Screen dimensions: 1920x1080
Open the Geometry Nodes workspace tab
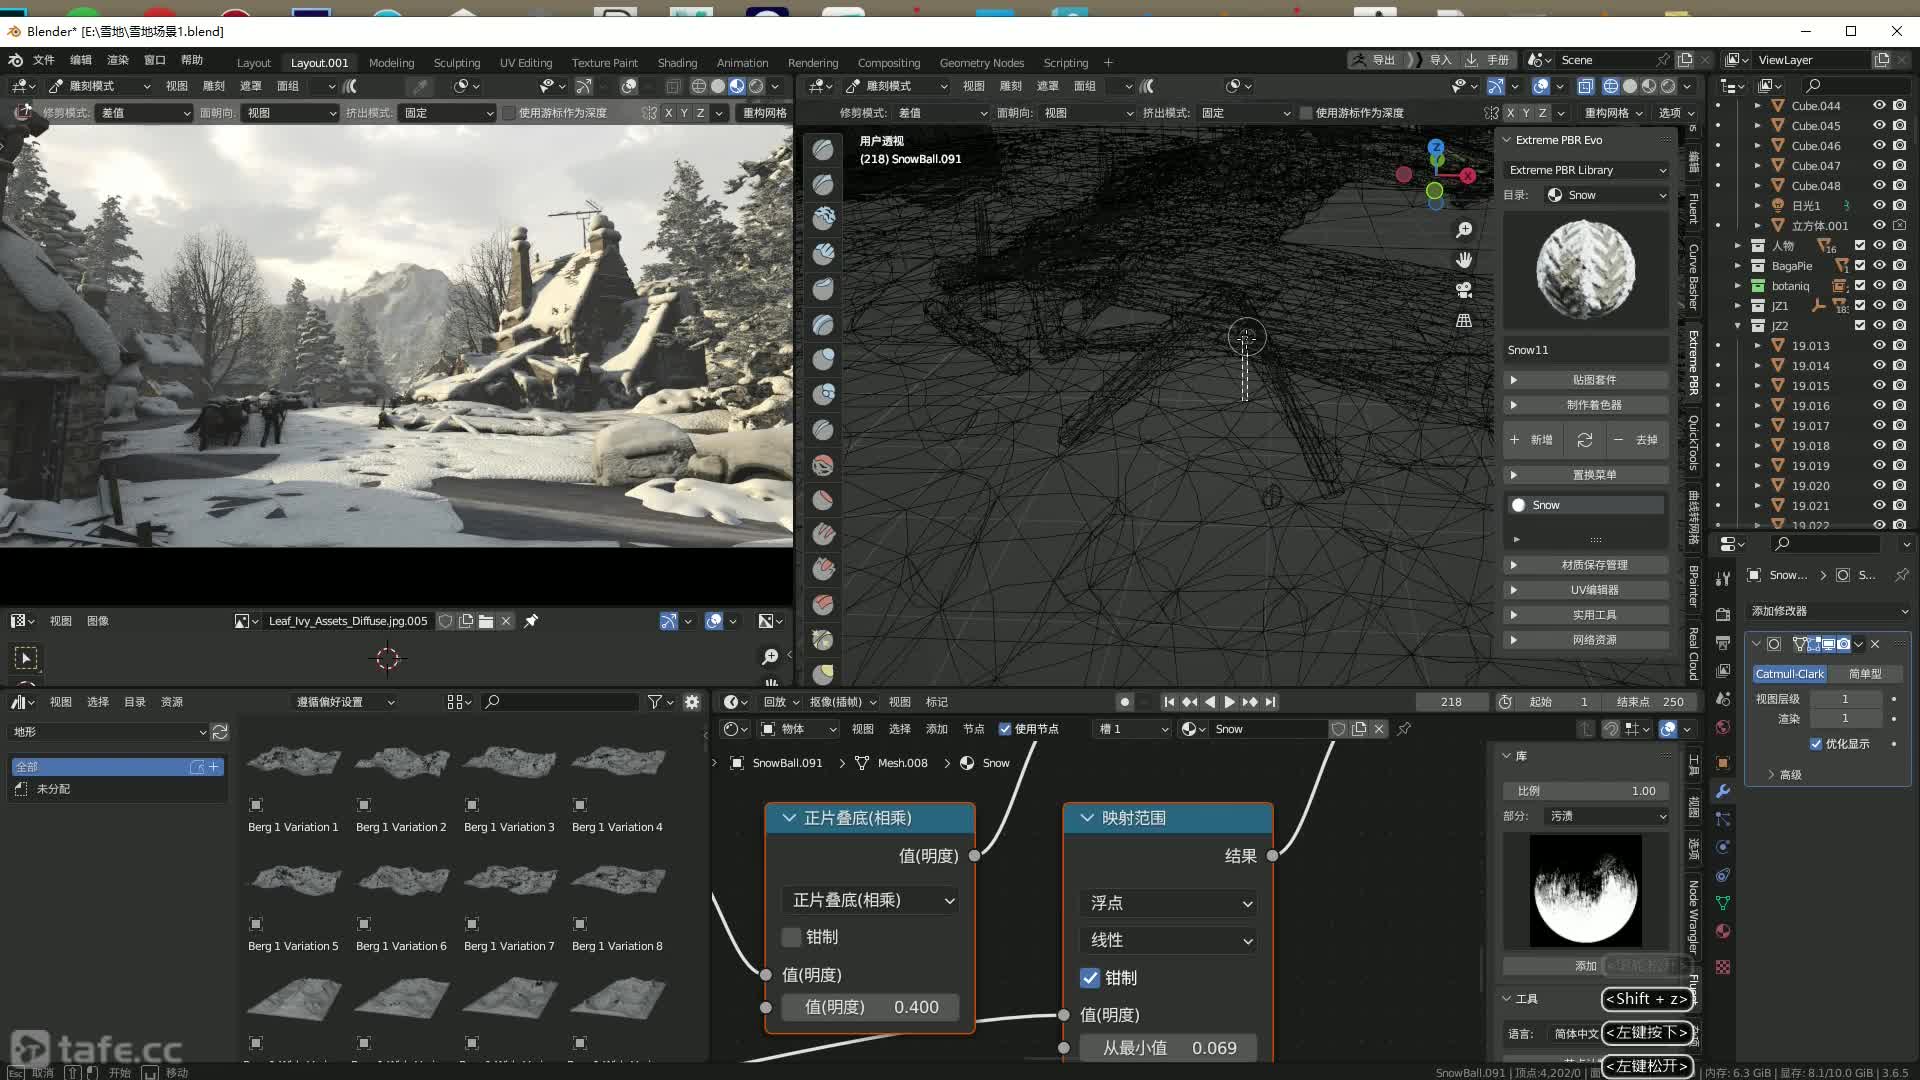click(x=981, y=62)
